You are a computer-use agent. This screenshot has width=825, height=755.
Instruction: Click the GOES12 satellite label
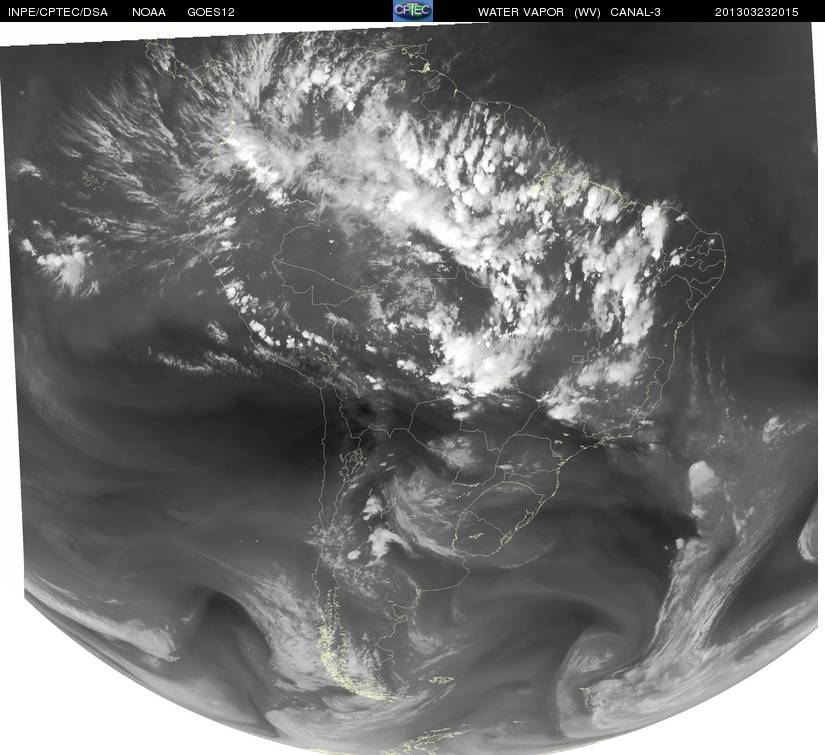tap(211, 12)
